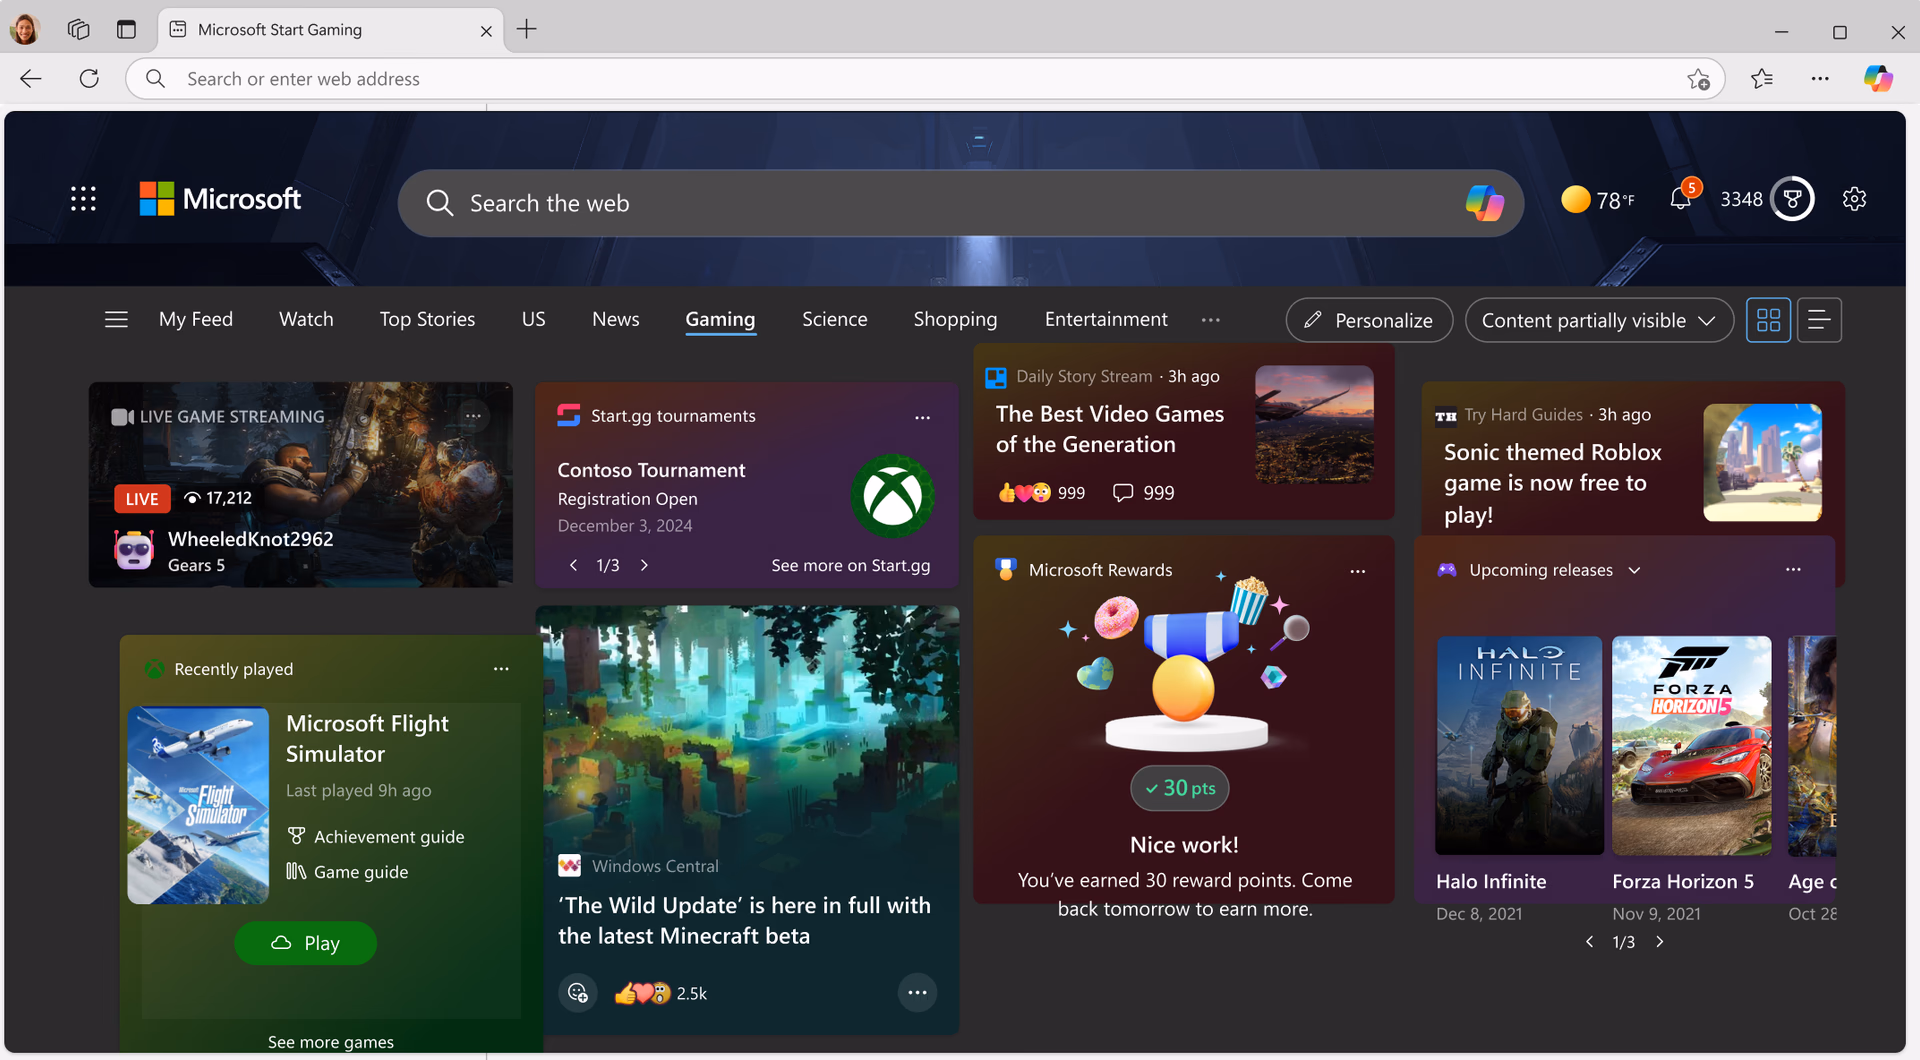Open more options on Microsoft Rewards card

coord(1357,572)
